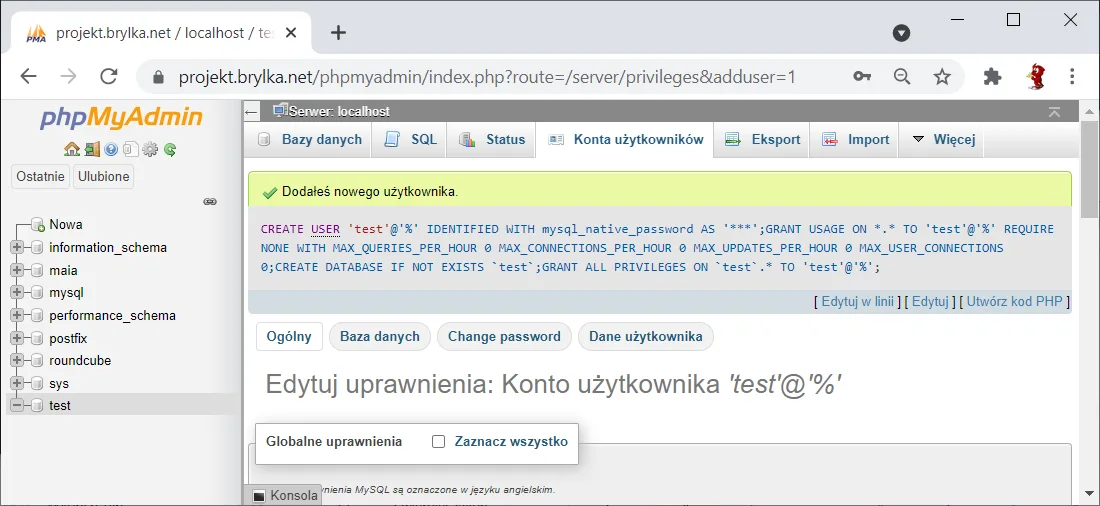Open the Status tab

(x=492, y=140)
